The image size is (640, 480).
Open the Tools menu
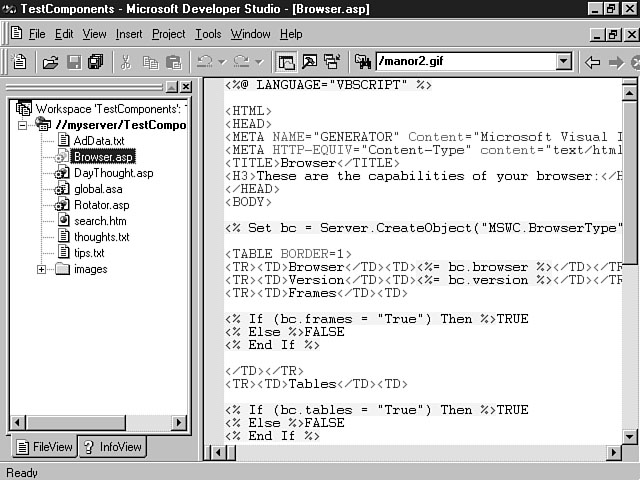(208, 34)
